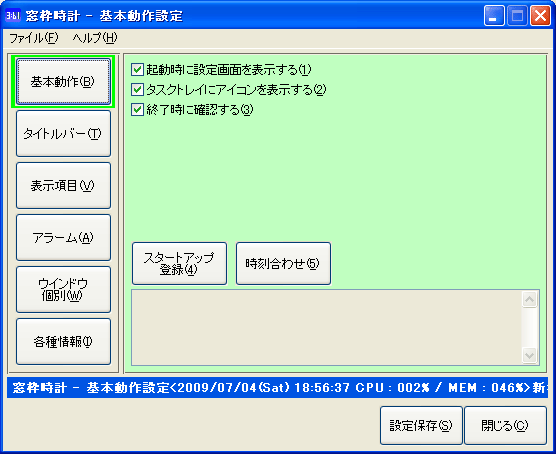Disable 終了時に確認する checkbox
Screen dimensions: 556x454
click(x=137, y=110)
